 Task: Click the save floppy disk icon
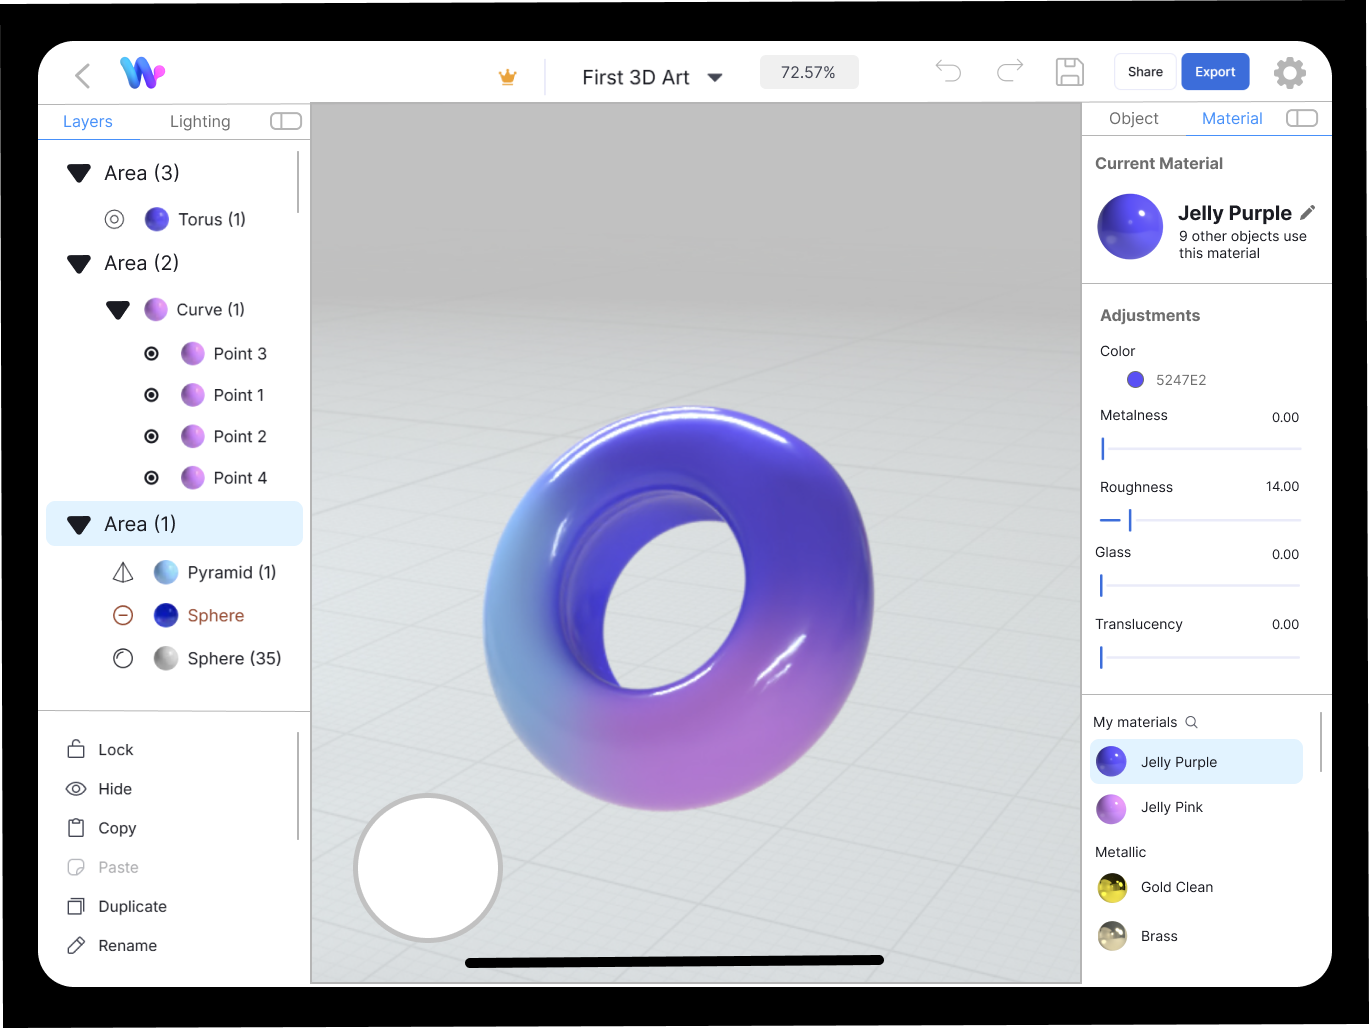(1070, 72)
